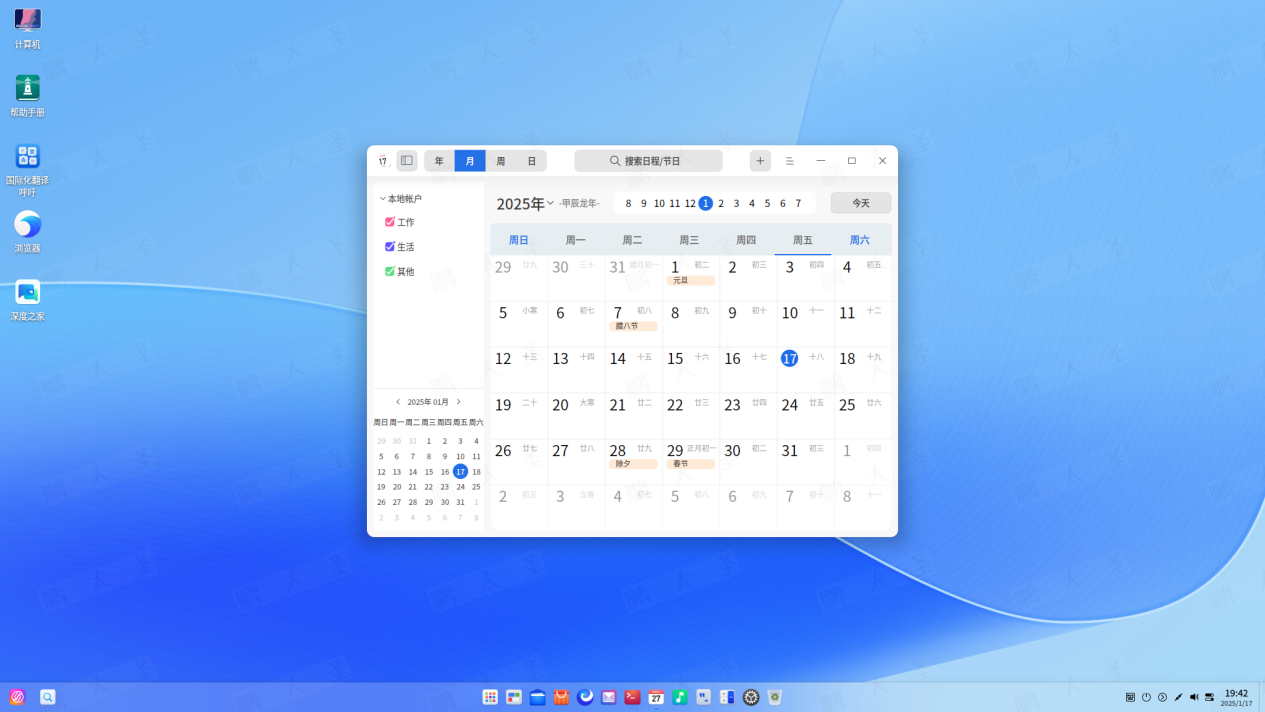Click the 周五 column header
Screen dimensions: 1265x712
point(803,240)
